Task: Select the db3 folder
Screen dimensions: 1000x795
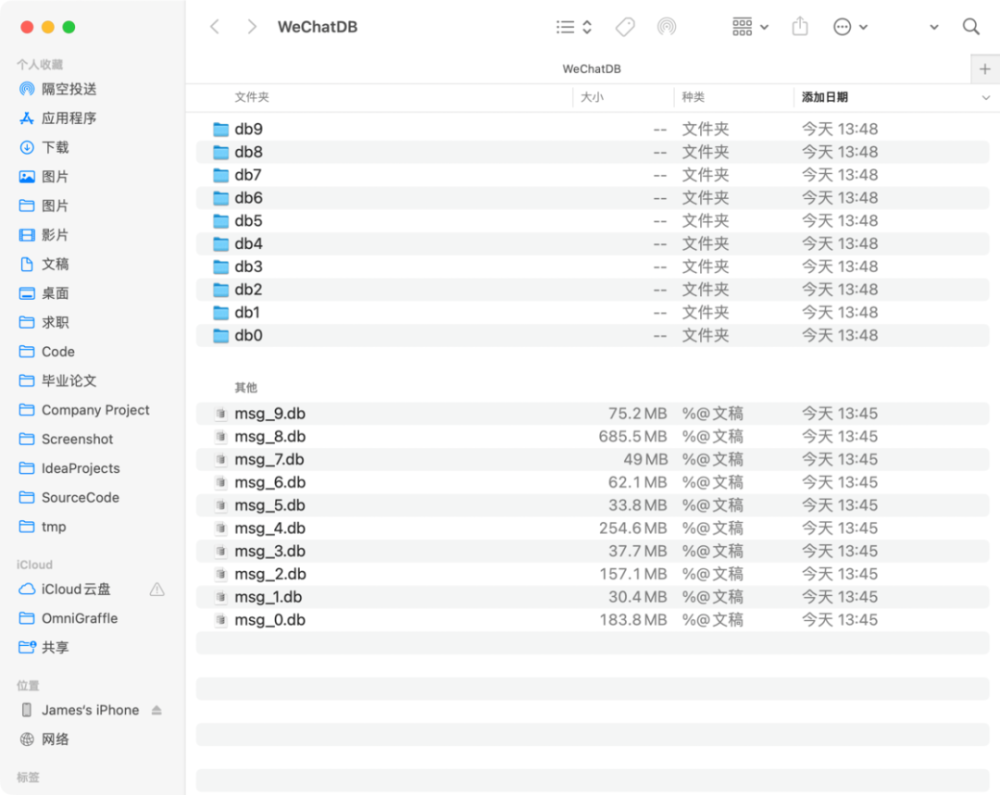Action: 592,266
